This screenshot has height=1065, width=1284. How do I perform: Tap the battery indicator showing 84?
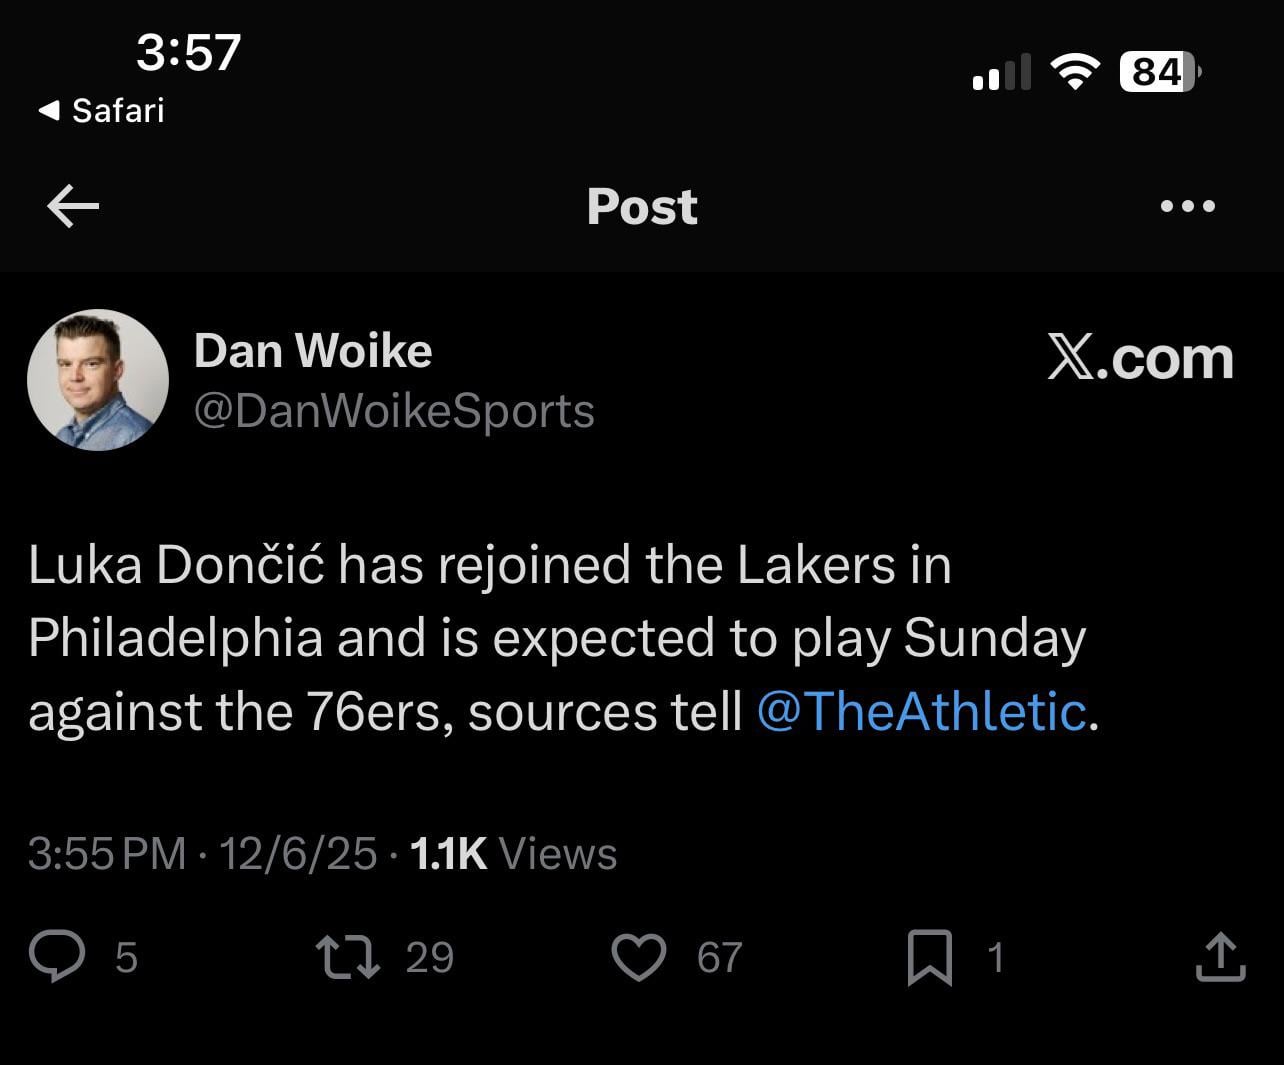point(1159,72)
